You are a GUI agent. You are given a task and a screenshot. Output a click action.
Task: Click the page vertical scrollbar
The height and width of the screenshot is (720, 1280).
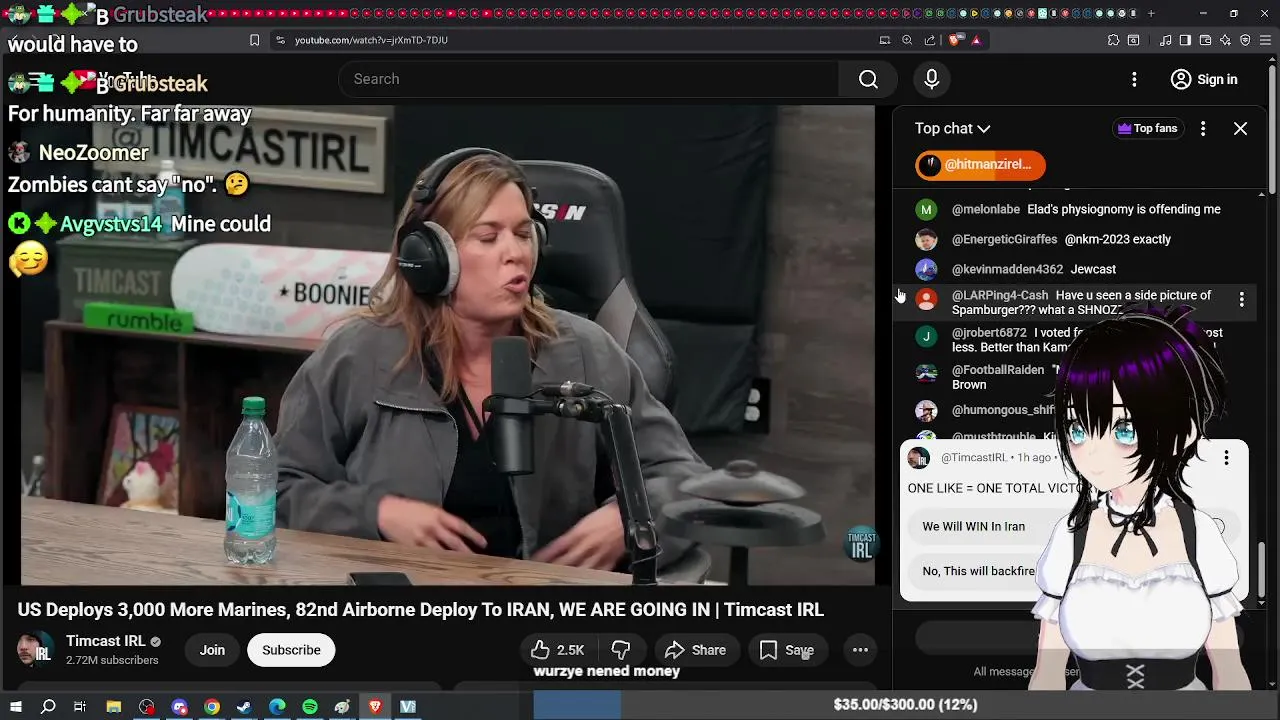tap(1274, 130)
